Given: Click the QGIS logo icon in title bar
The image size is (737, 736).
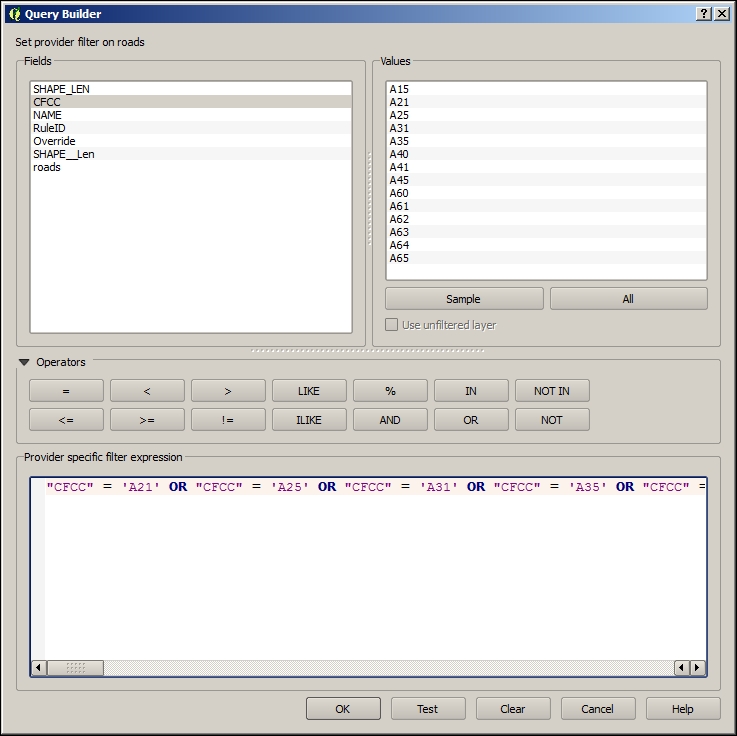Looking at the screenshot, I should point(15,14).
